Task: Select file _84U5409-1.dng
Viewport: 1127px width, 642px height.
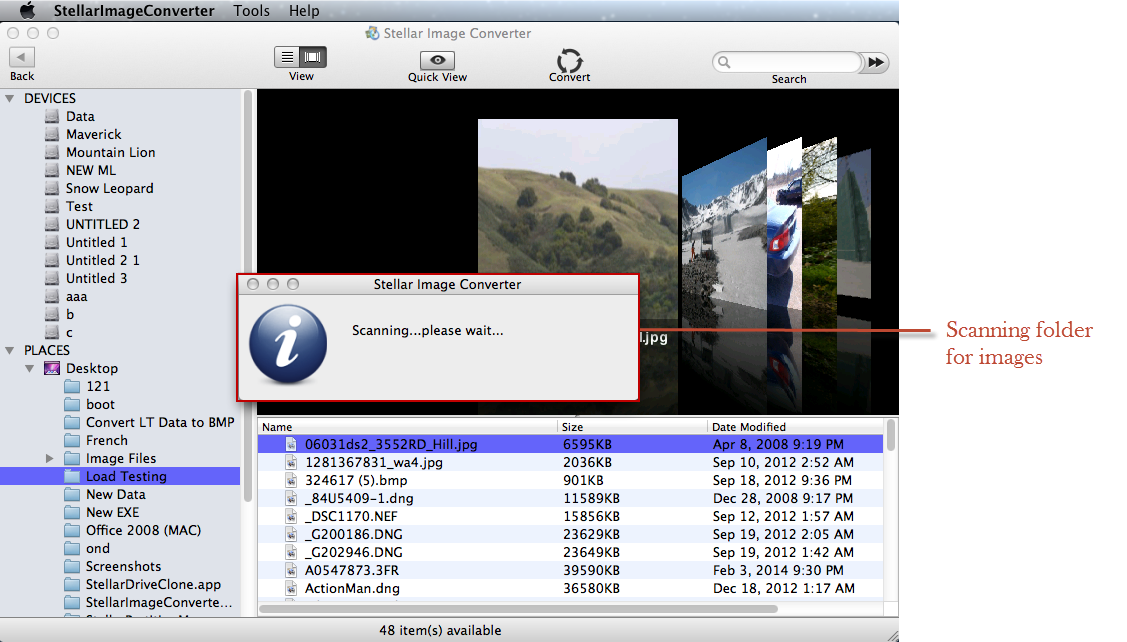Action: click(x=359, y=498)
